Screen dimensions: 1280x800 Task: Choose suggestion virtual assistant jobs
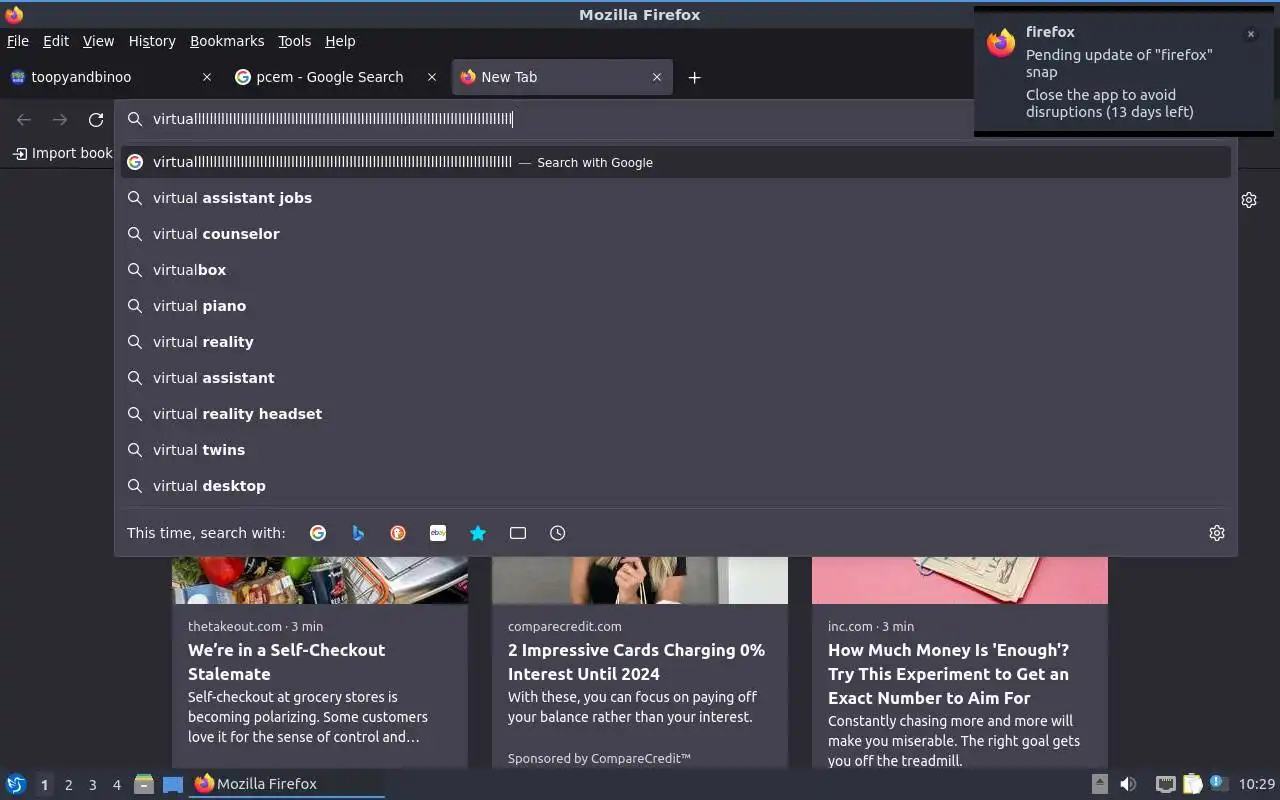point(675,198)
